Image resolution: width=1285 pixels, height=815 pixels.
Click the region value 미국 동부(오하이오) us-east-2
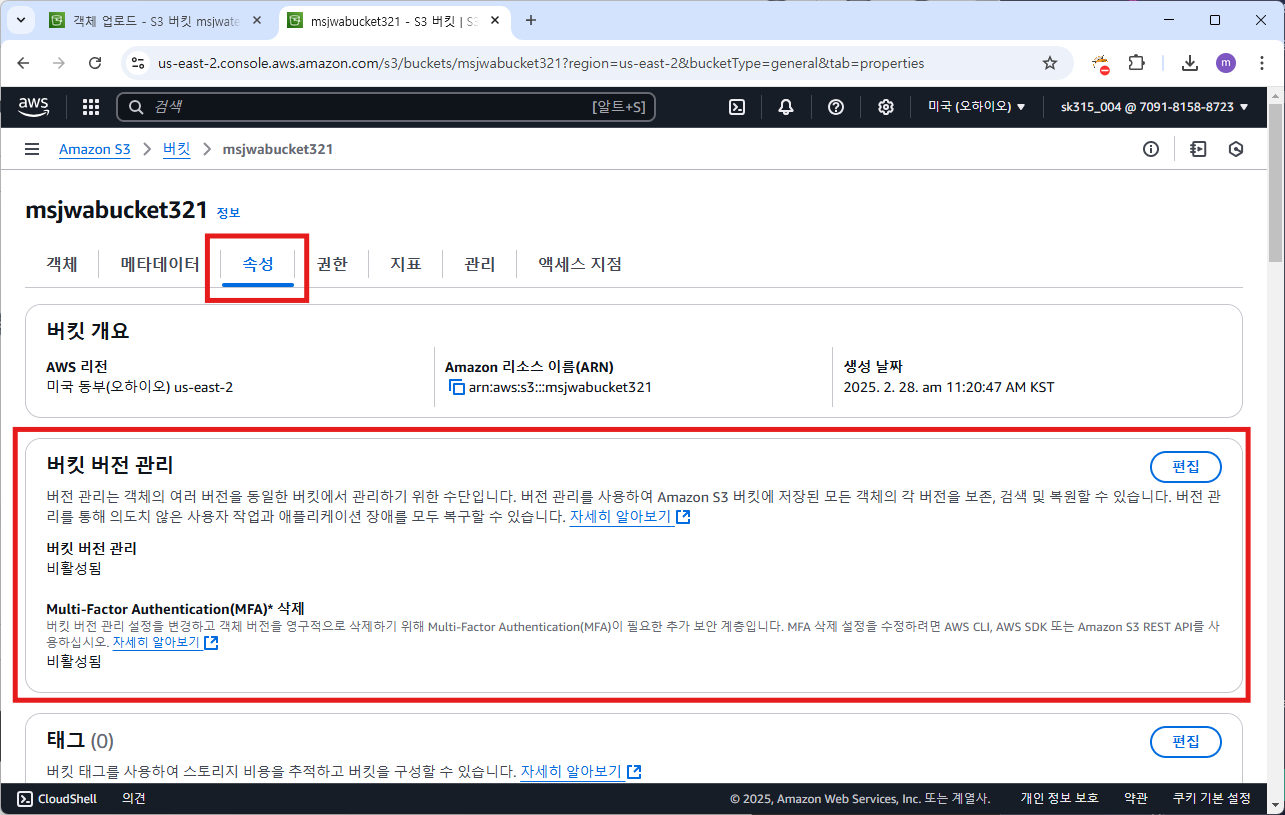pos(140,388)
